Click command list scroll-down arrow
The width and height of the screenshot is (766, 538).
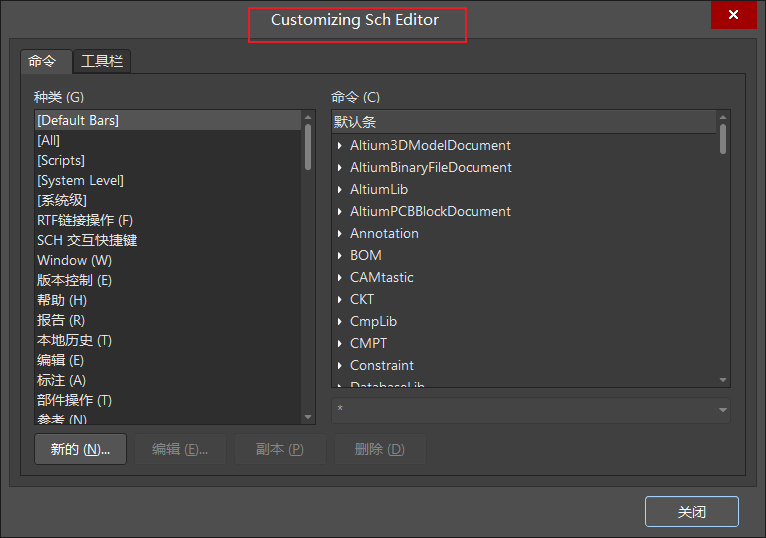[723, 380]
